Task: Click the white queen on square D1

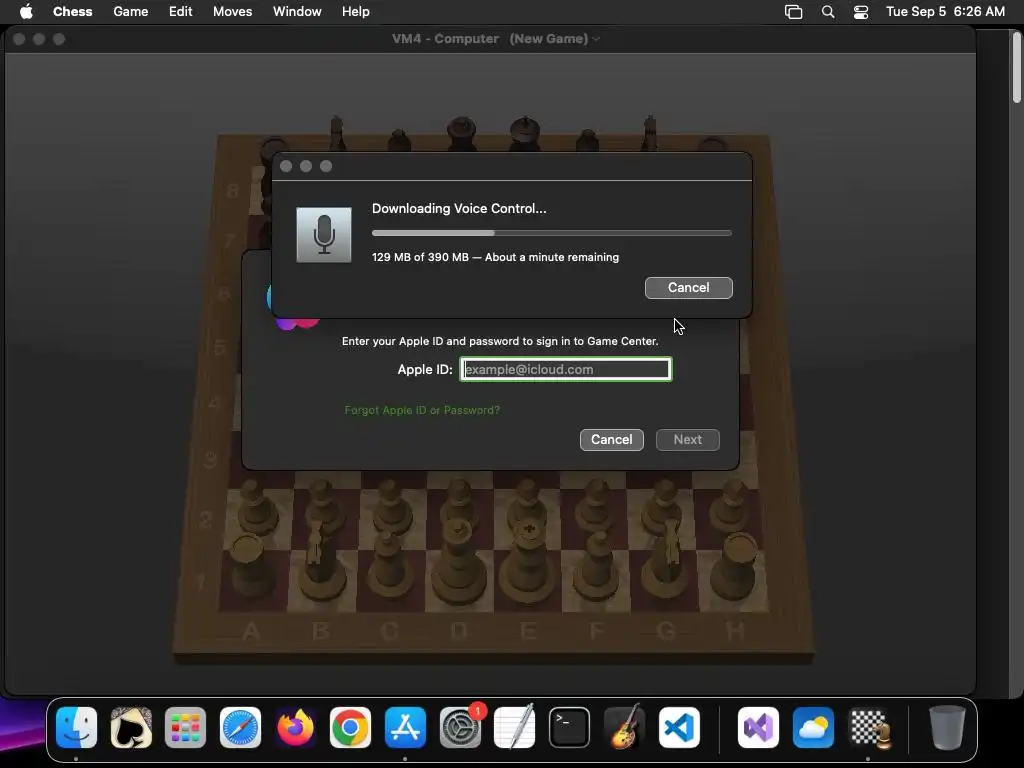Action: tap(458, 562)
